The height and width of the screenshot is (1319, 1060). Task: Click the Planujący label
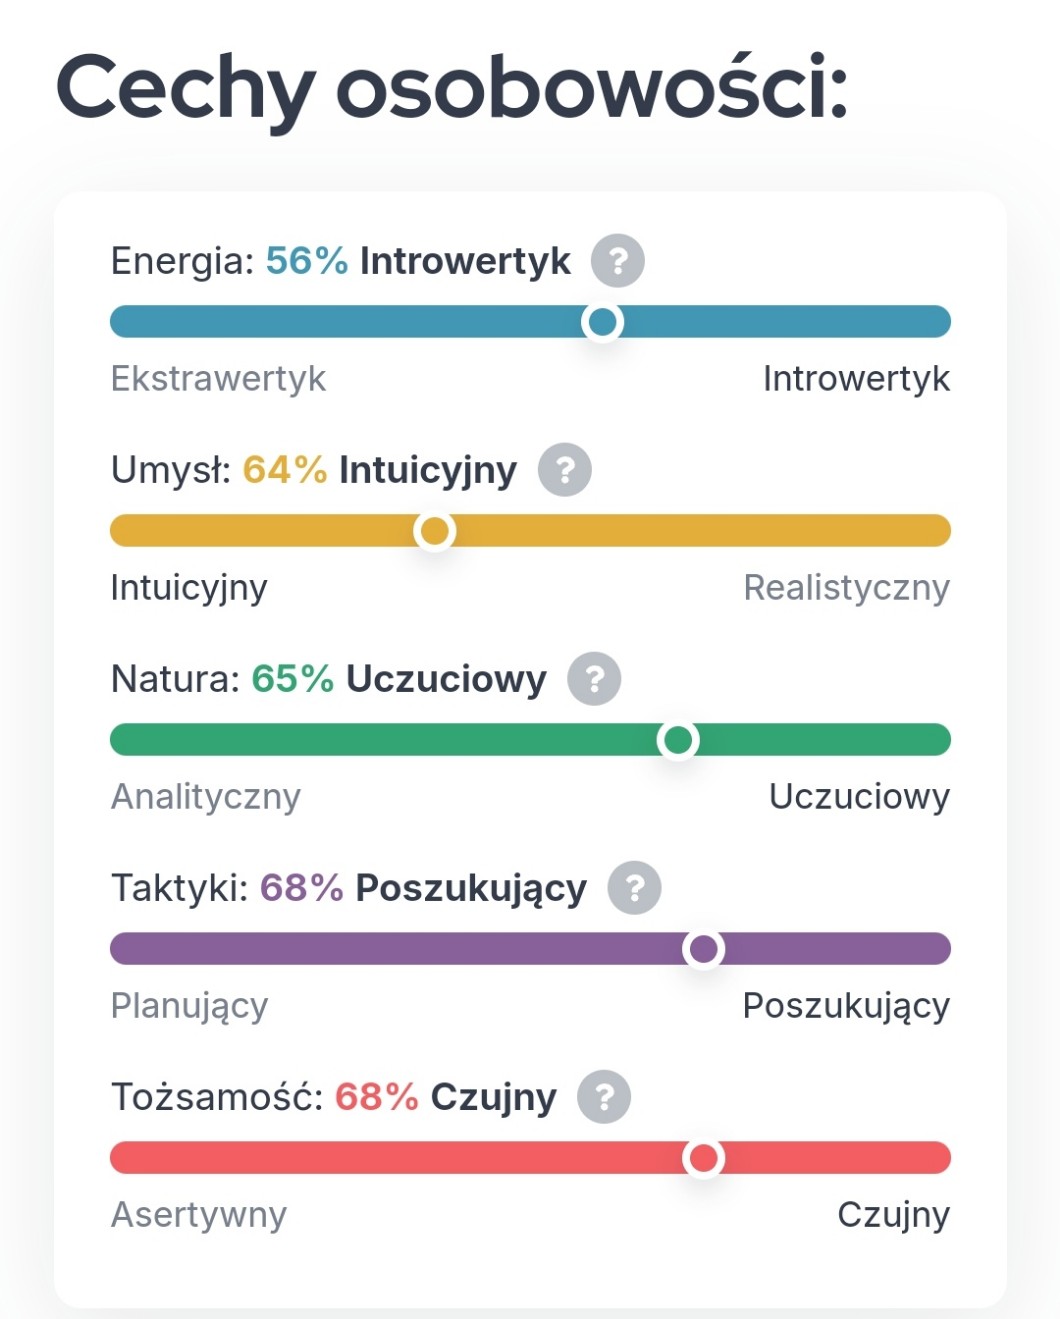189,1006
